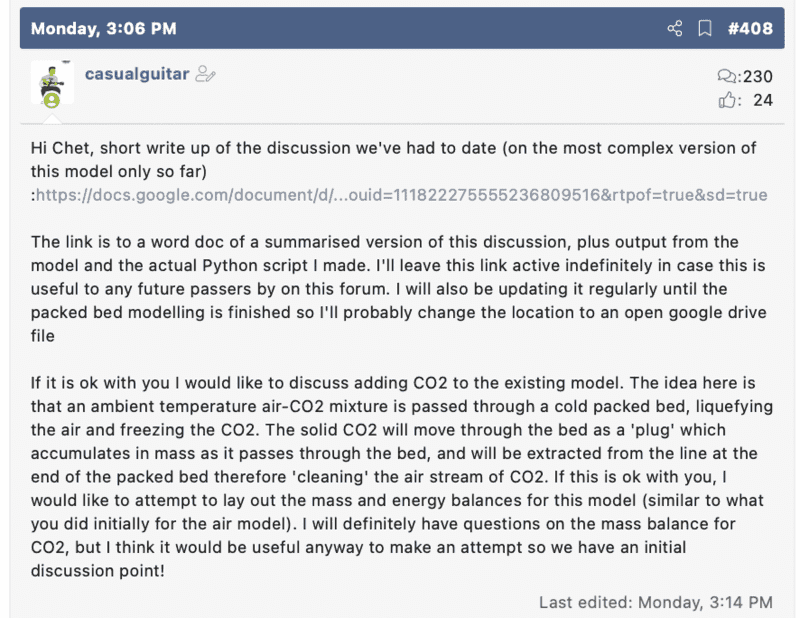The image size is (800, 618).
Task: Click the reaction score number 24
Action: [x=762, y=100]
